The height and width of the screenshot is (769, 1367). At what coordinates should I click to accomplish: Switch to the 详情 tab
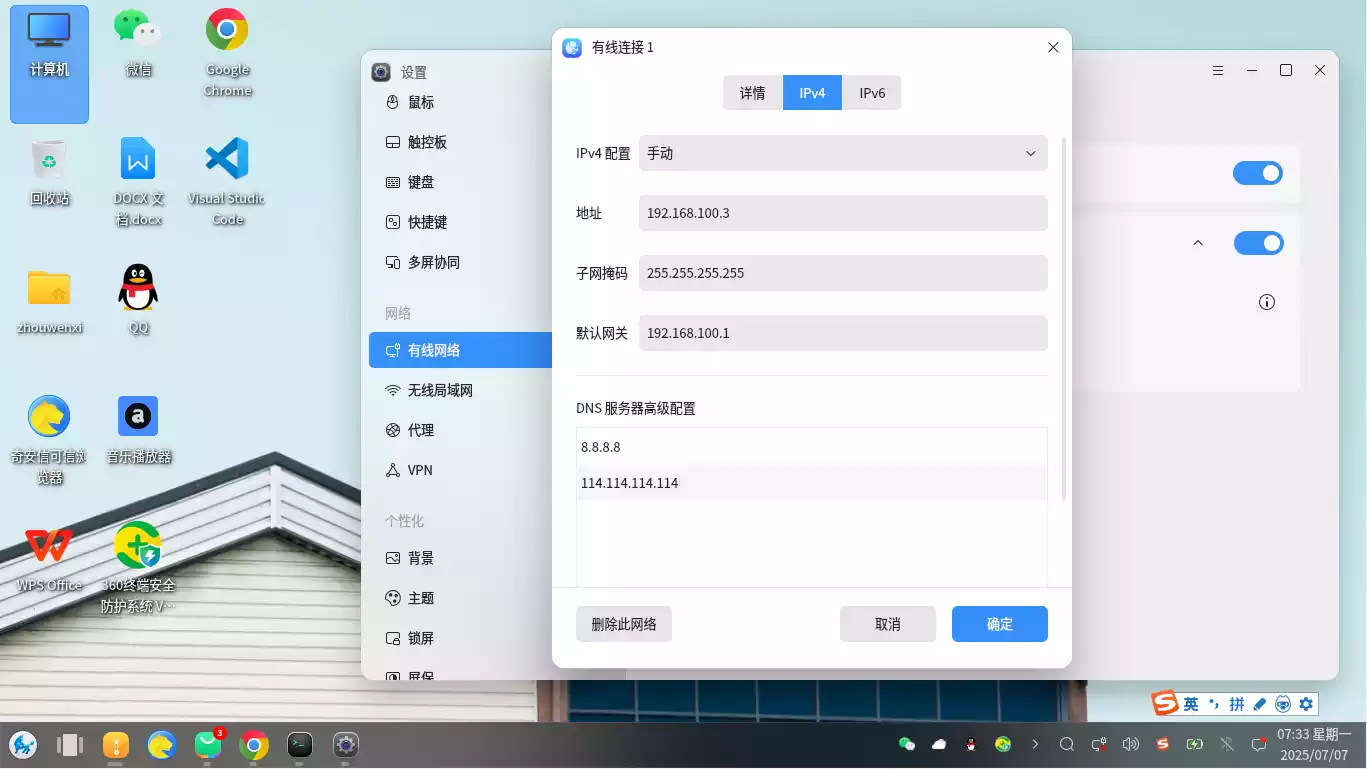[x=753, y=93]
